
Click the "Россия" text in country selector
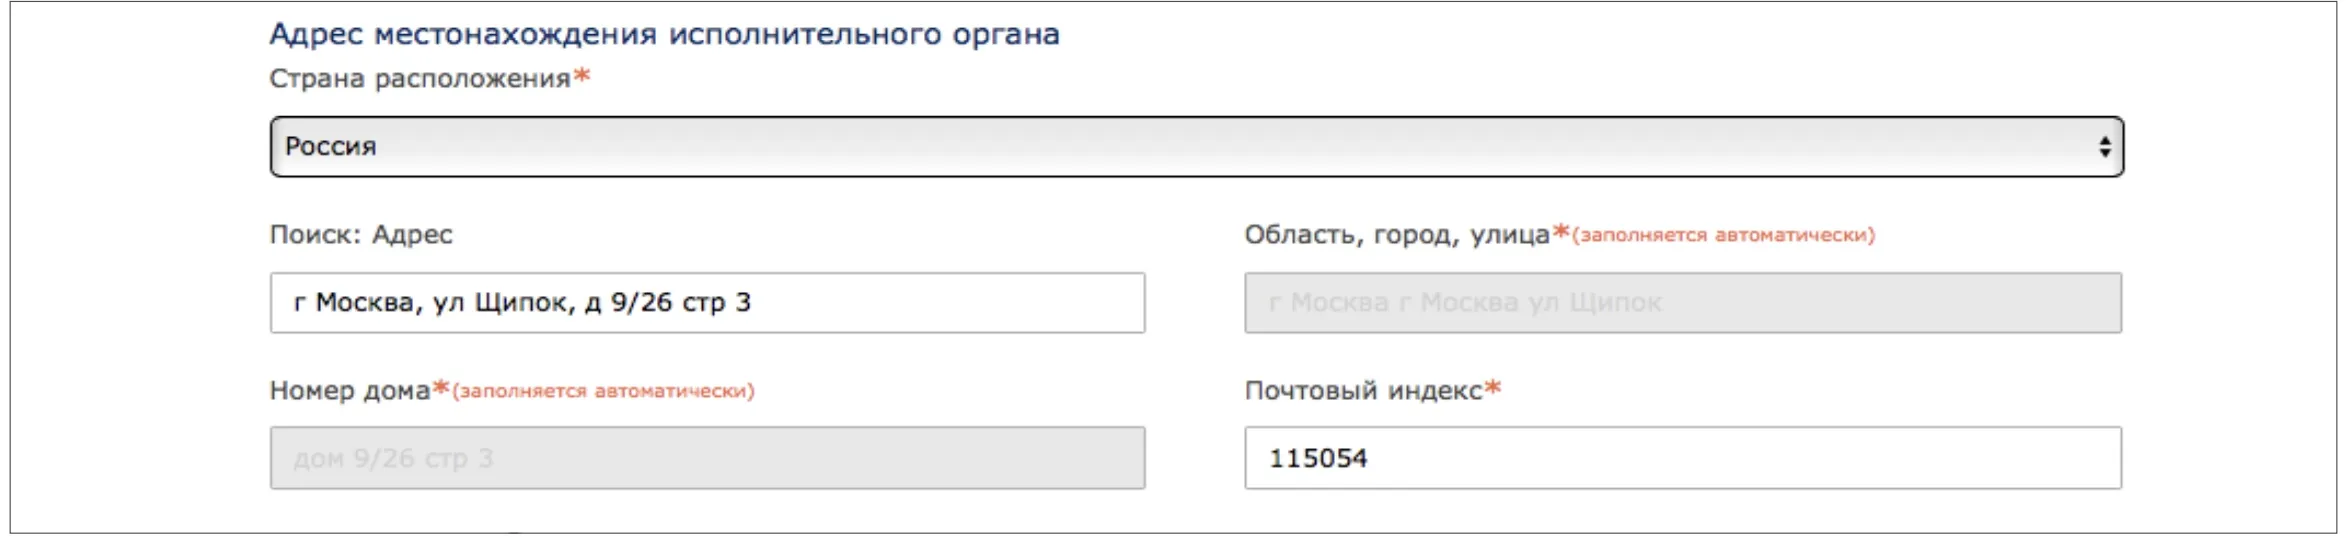(x=331, y=147)
